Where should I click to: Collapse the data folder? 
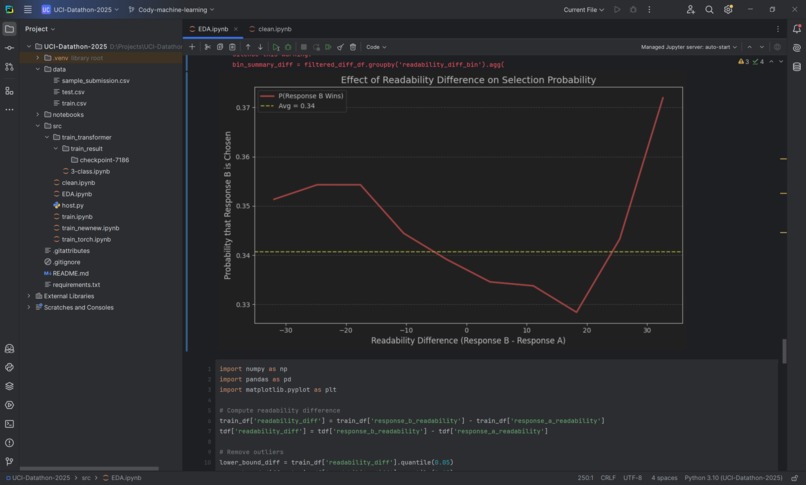pyautogui.click(x=38, y=69)
